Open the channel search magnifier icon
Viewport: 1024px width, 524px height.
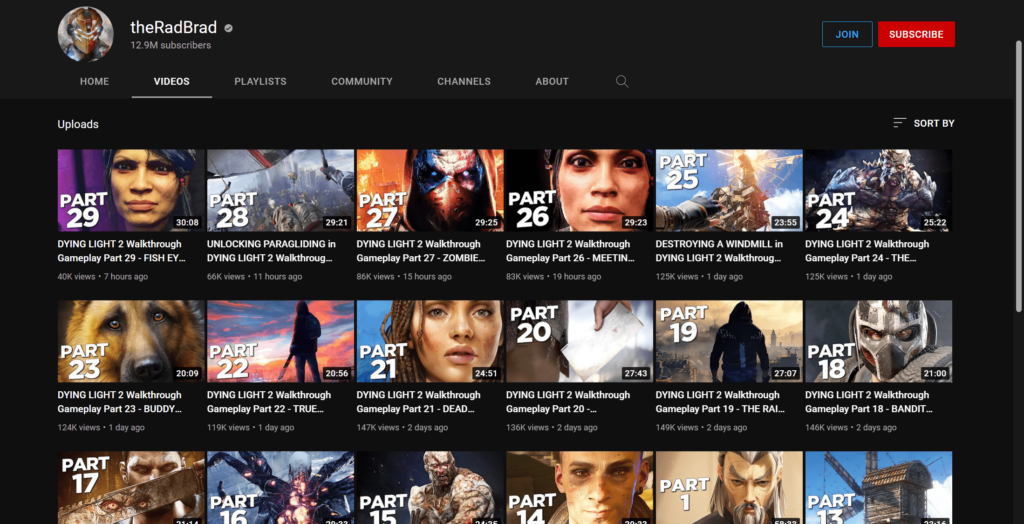tap(622, 82)
